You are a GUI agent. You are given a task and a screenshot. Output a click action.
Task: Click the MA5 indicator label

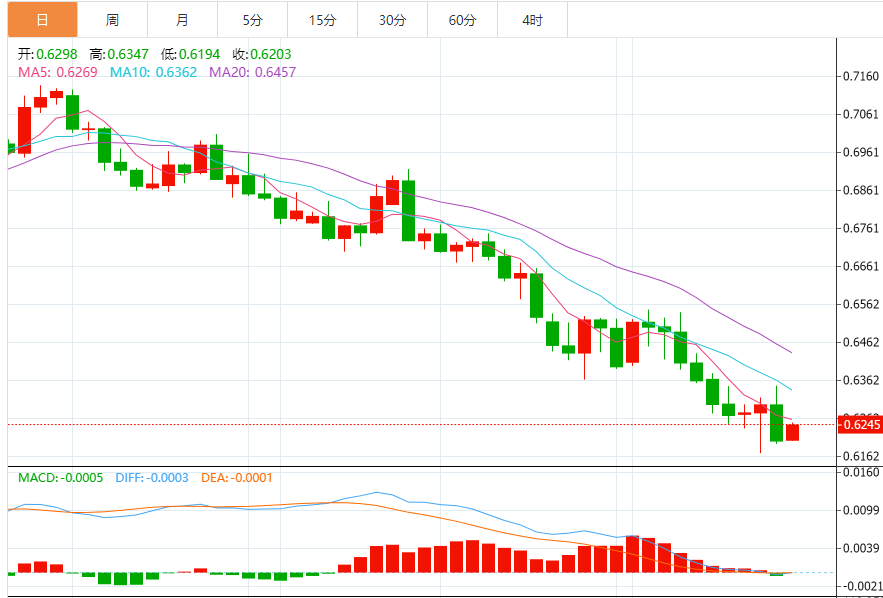(58, 72)
